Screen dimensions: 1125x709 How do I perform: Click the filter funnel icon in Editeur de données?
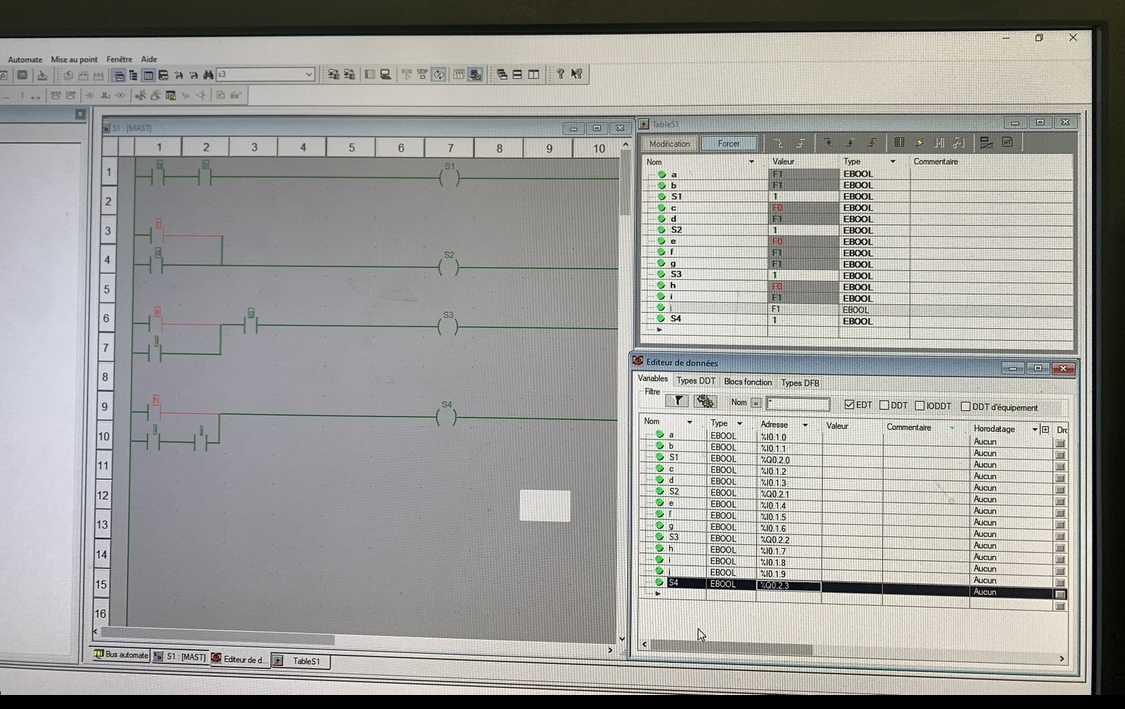[677, 401]
